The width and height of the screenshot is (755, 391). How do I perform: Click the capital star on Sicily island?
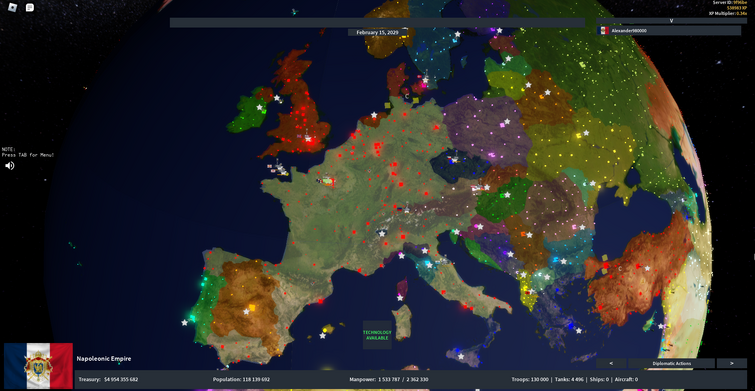tap(461, 357)
